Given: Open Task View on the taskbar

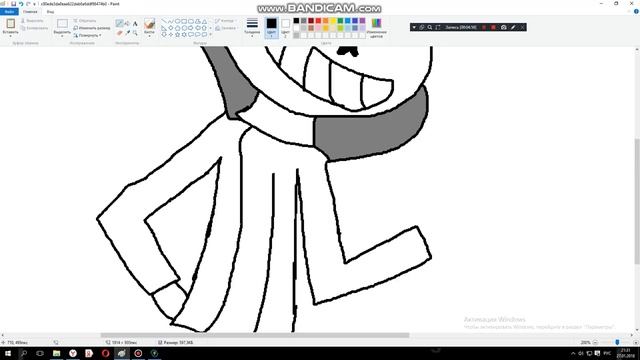Looking at the screenshot, I should click(40, 353).
